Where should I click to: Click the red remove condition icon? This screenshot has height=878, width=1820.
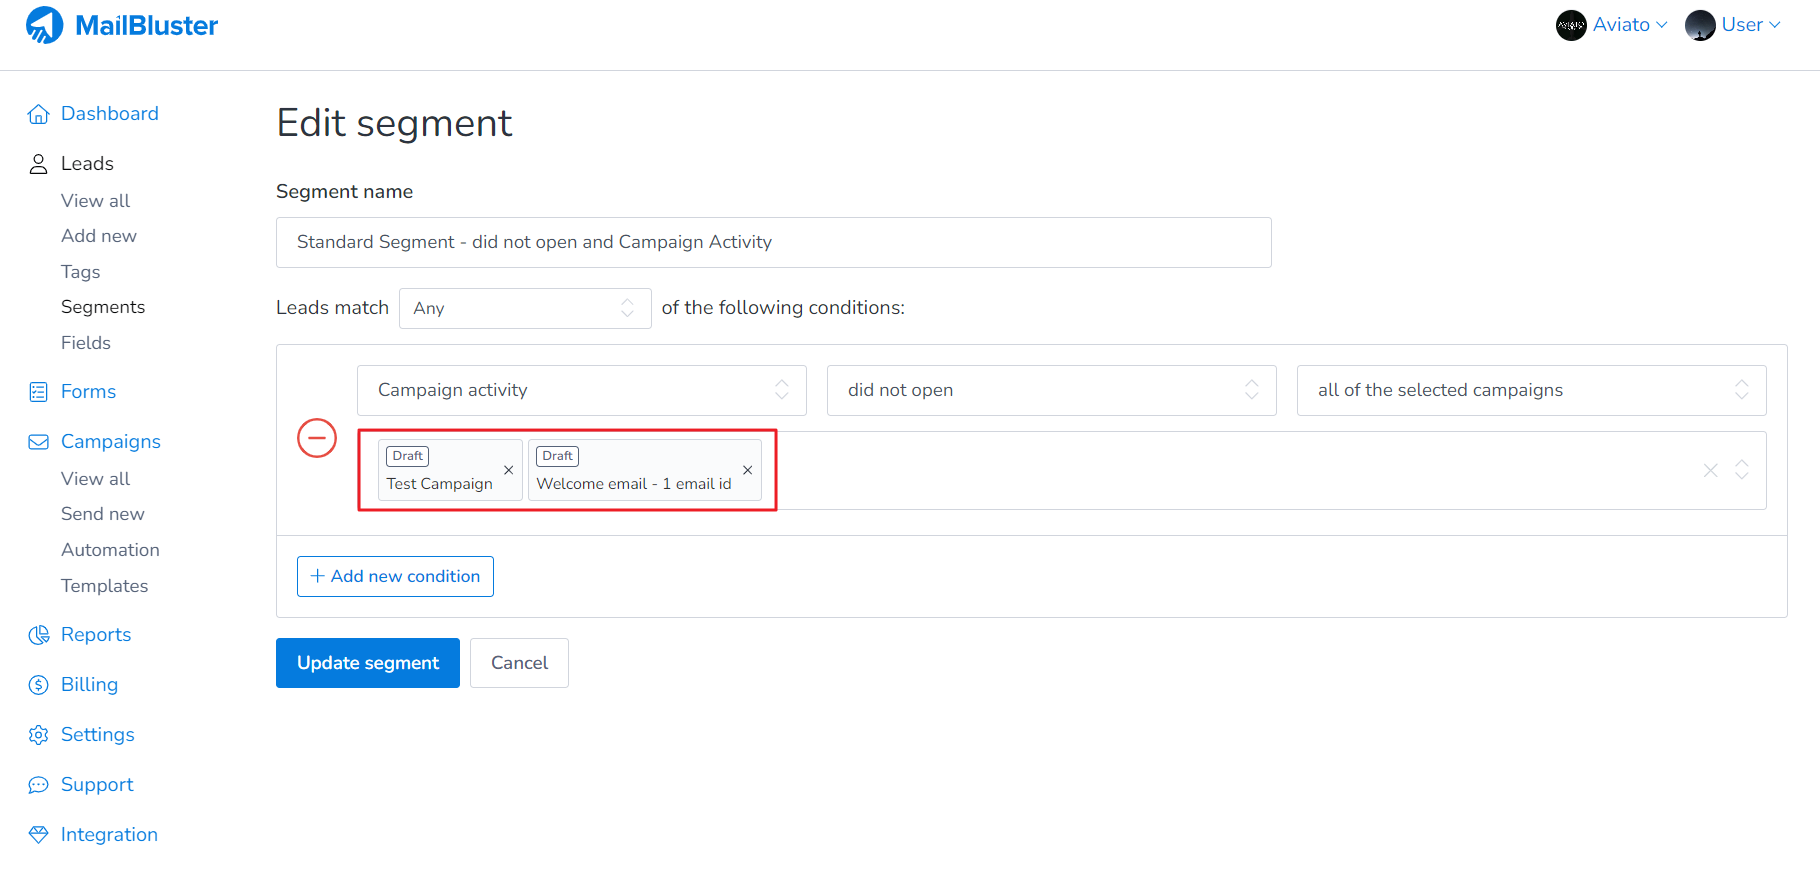pos(317,438)
